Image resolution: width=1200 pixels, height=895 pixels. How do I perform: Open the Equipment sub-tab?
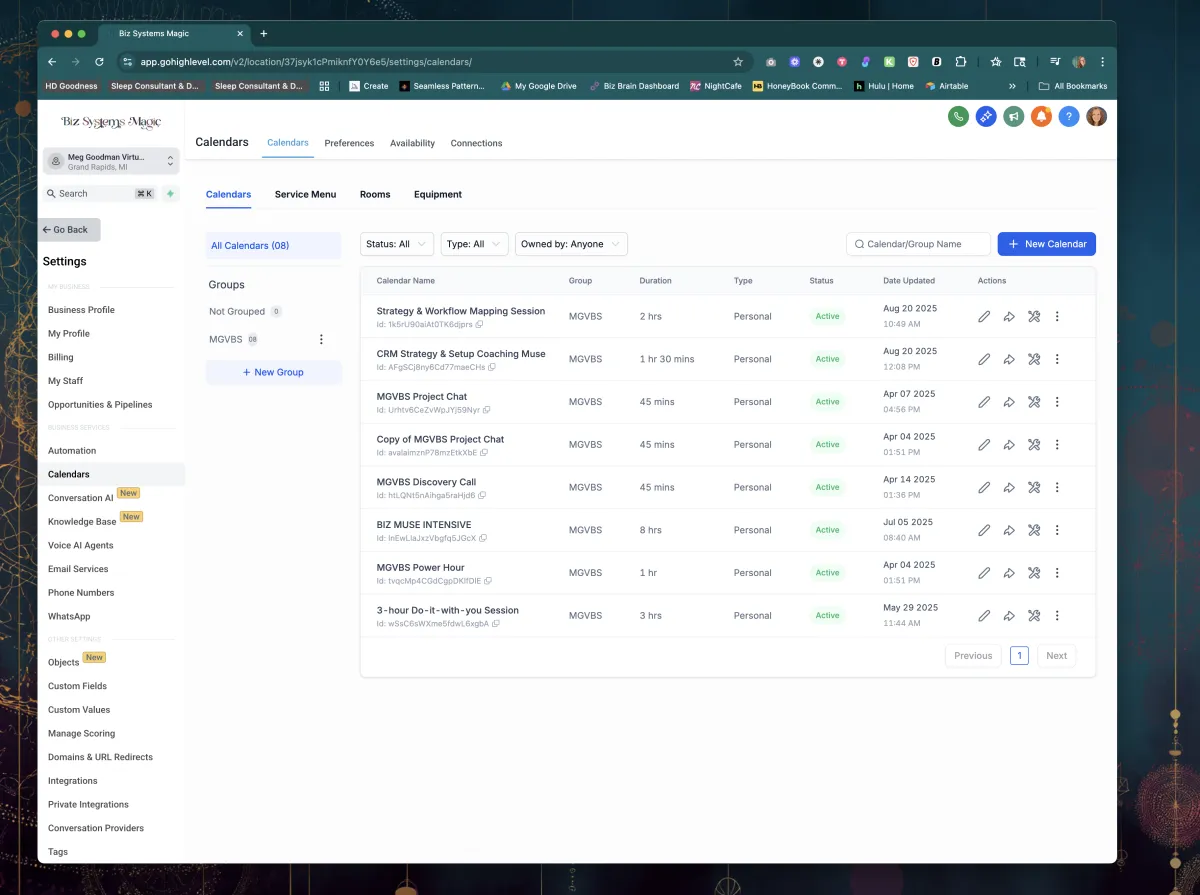coord(438,194)
